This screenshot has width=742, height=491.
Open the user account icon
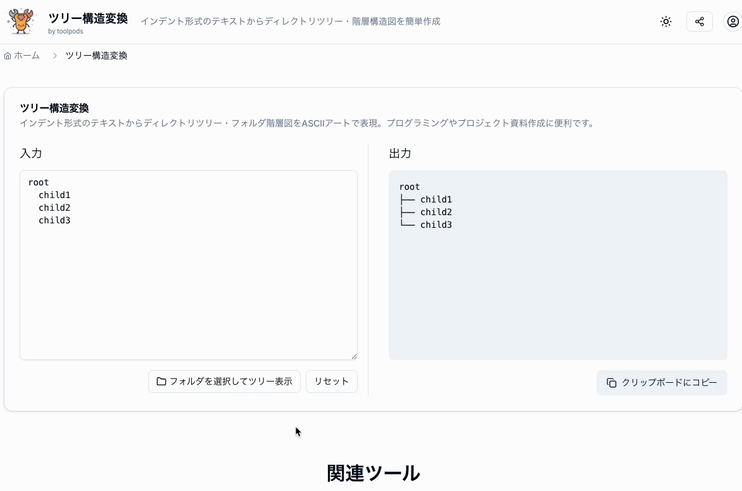[x=733, y=21]
